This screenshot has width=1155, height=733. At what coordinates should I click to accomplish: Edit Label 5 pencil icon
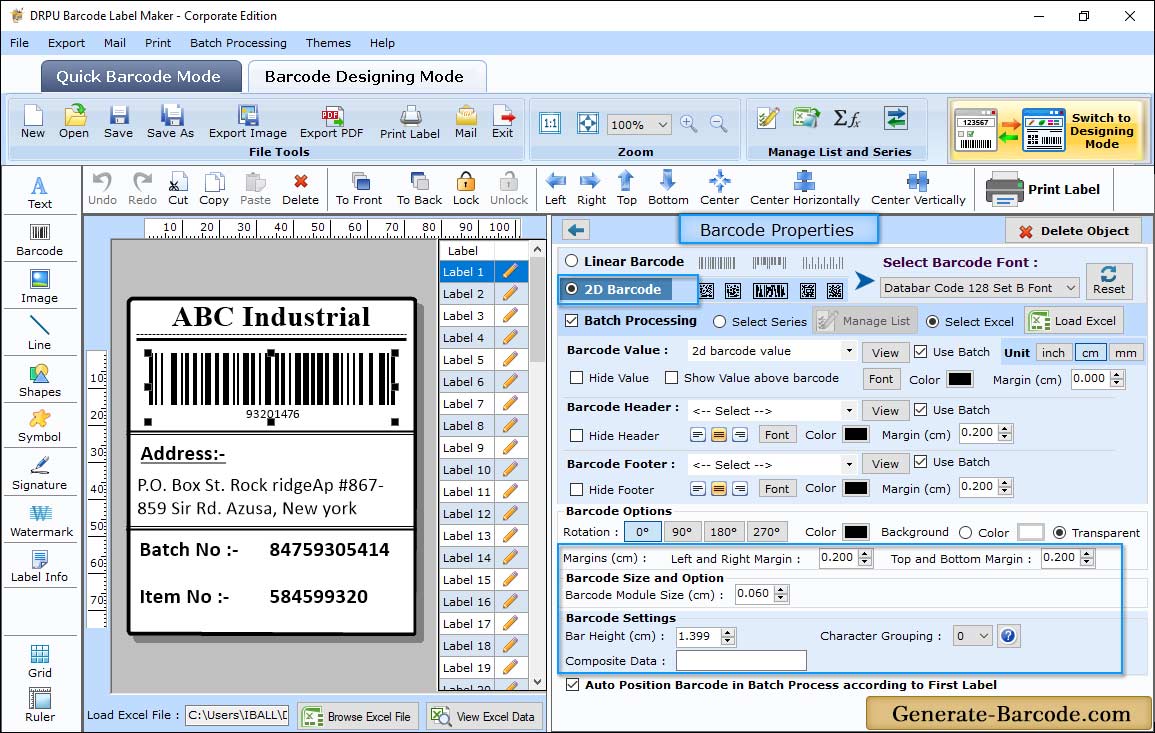tap(510, 360)
